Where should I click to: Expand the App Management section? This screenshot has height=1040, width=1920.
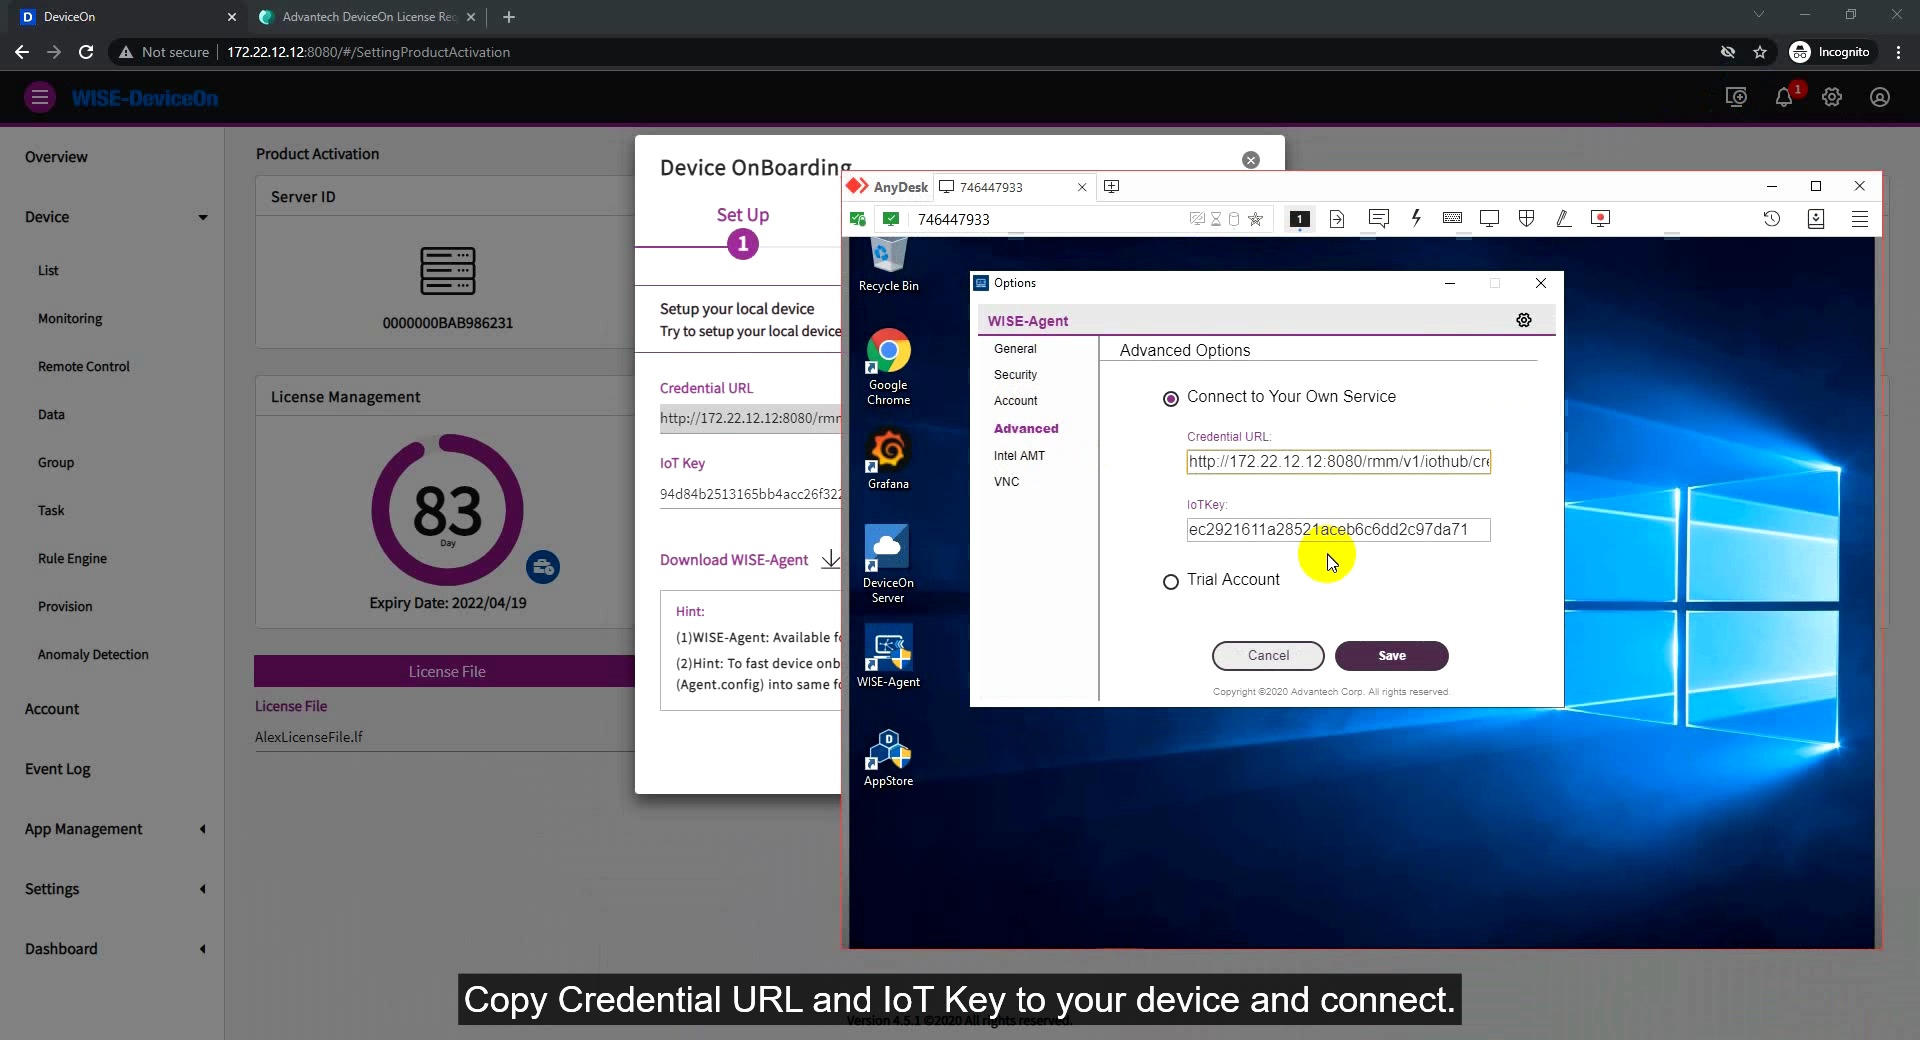click(x=202, y=829)
